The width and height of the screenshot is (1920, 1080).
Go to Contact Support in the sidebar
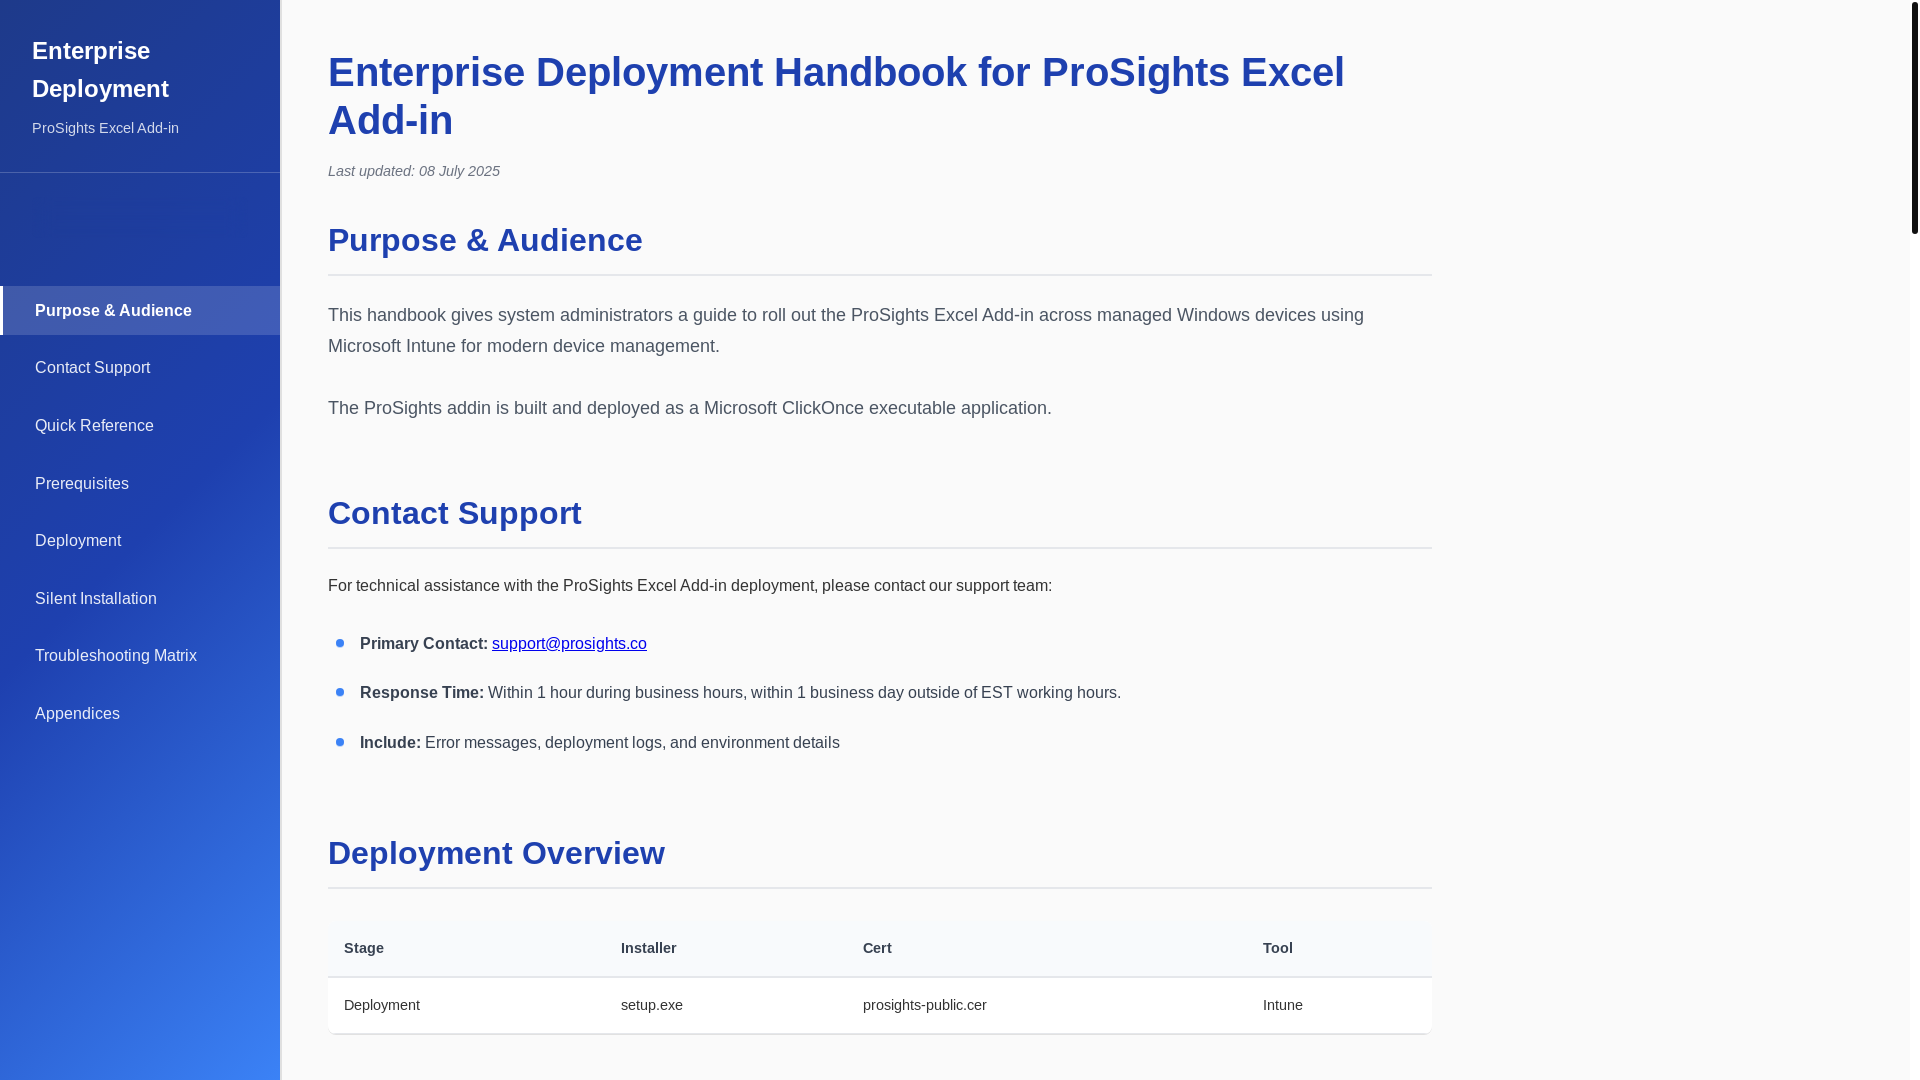coord(140,368)
